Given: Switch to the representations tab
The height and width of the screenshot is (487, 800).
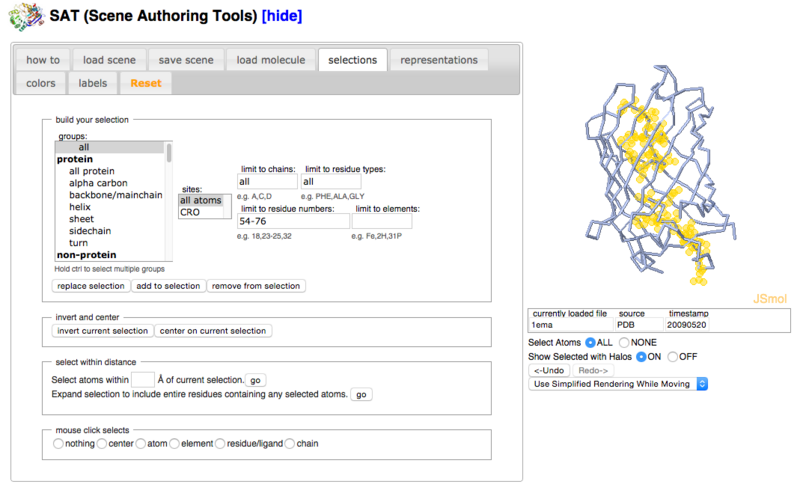Looking at the screenshot, I should click(x=439, y=60).
